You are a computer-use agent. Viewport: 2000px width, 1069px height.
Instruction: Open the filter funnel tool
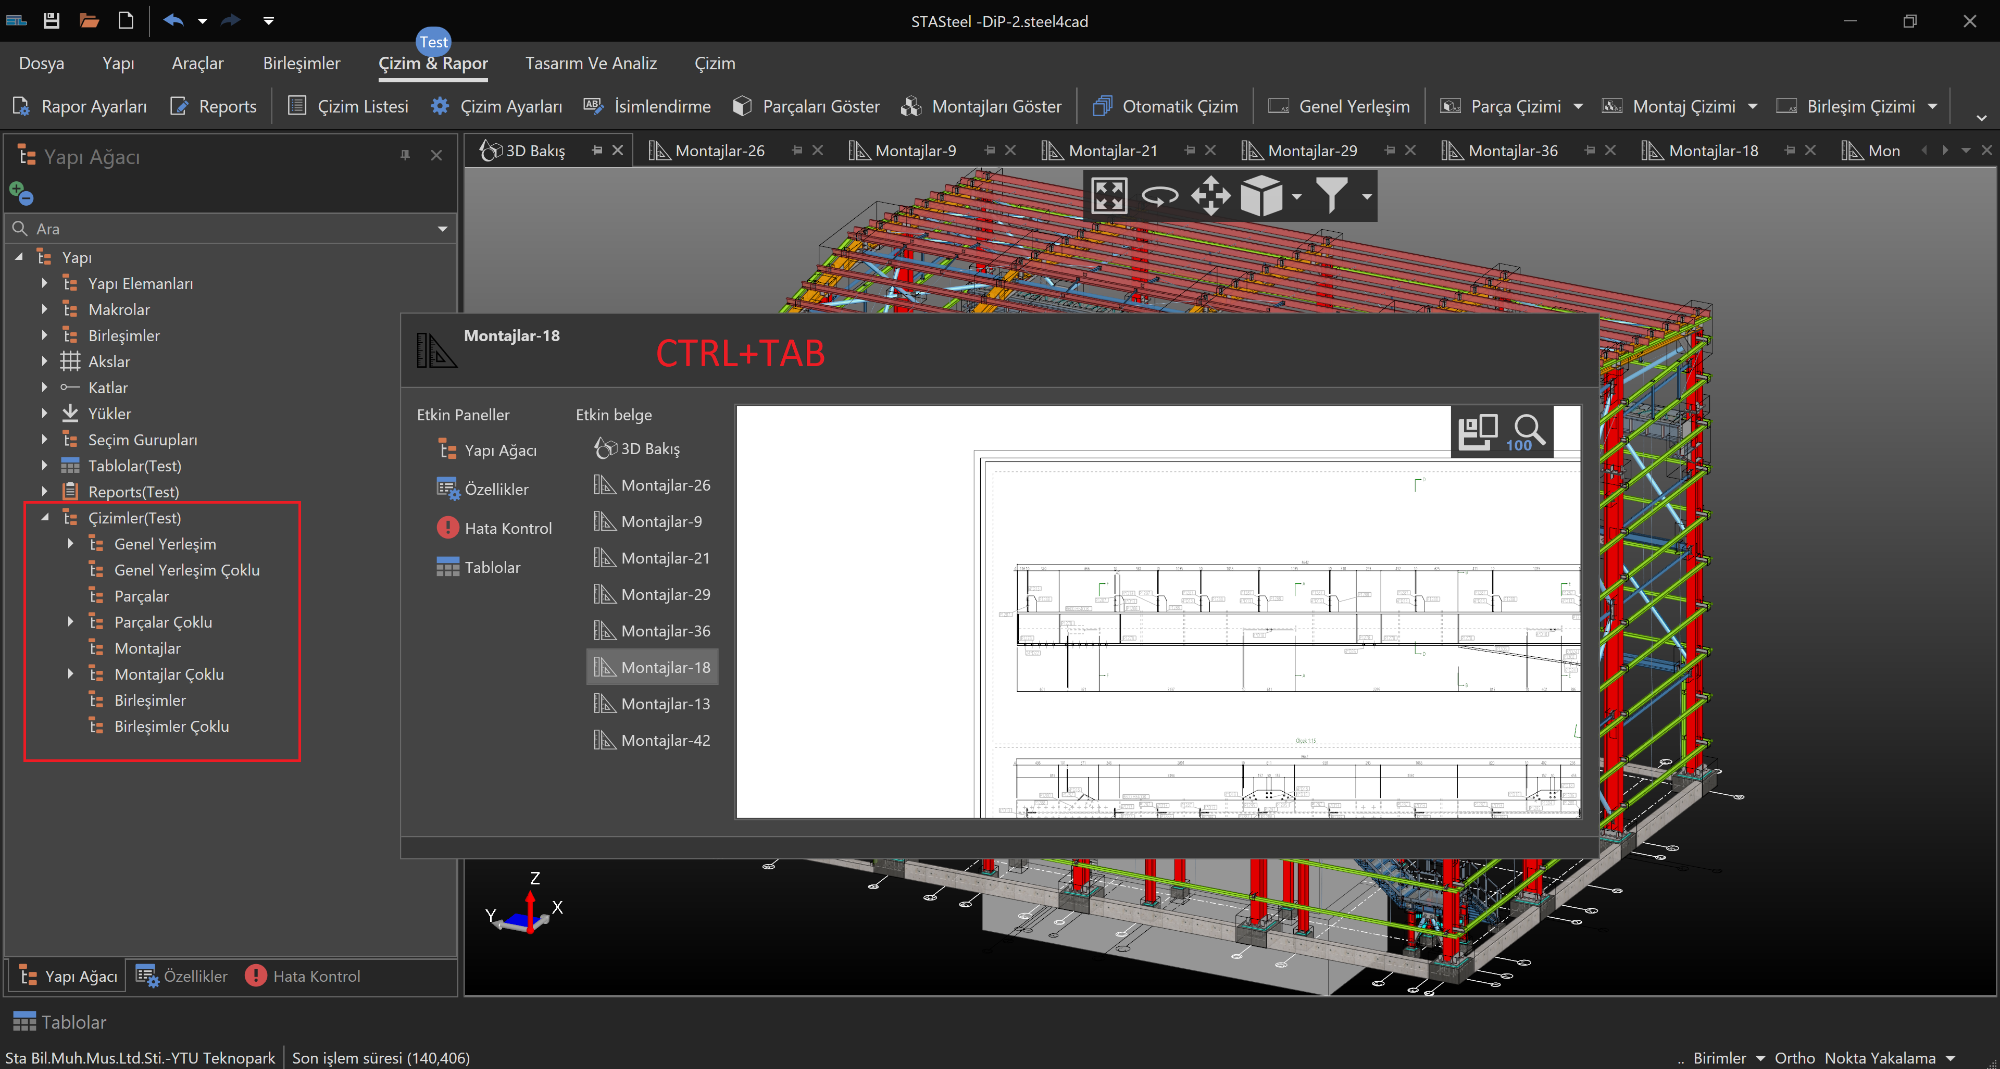tap(1332, 196)
